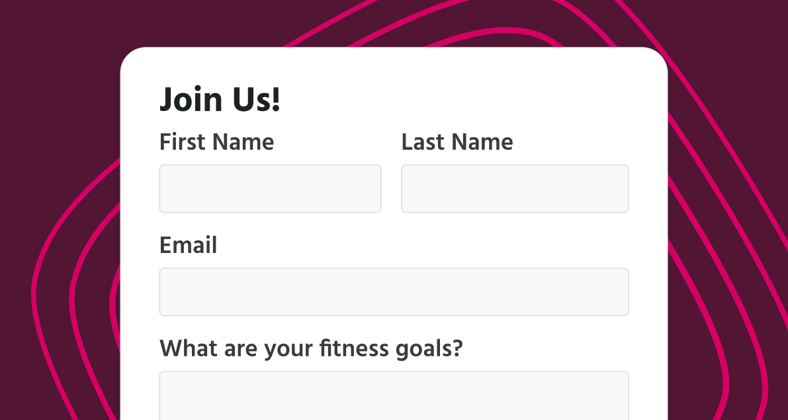Click the word "What" in the question label

coord(186,349)
